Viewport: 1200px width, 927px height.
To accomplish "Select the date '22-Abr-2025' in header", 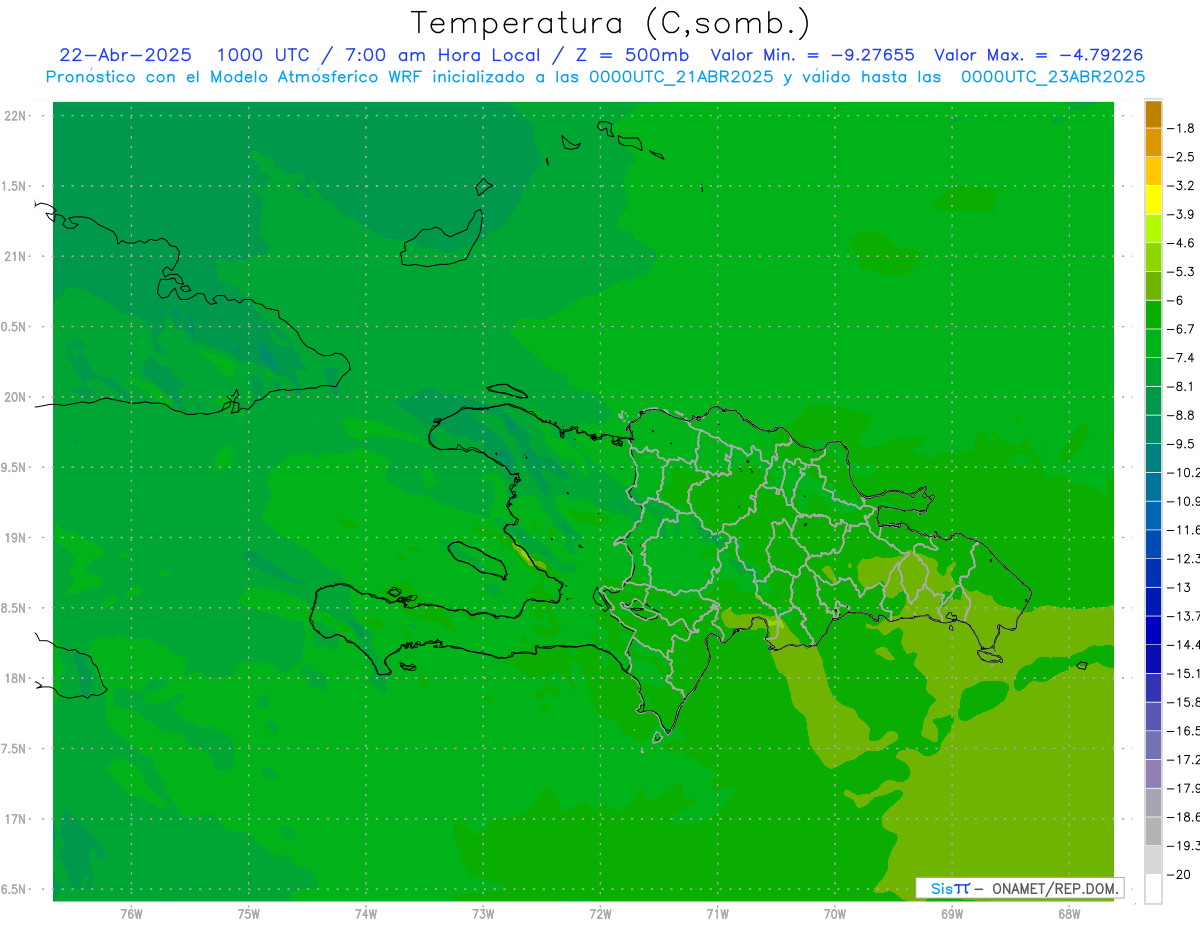I will pyautogui.click(x=127, y=55).
